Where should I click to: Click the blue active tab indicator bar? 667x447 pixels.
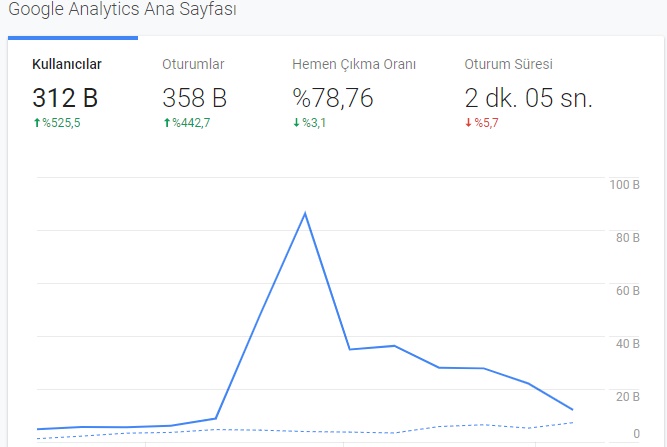(73, 38)
